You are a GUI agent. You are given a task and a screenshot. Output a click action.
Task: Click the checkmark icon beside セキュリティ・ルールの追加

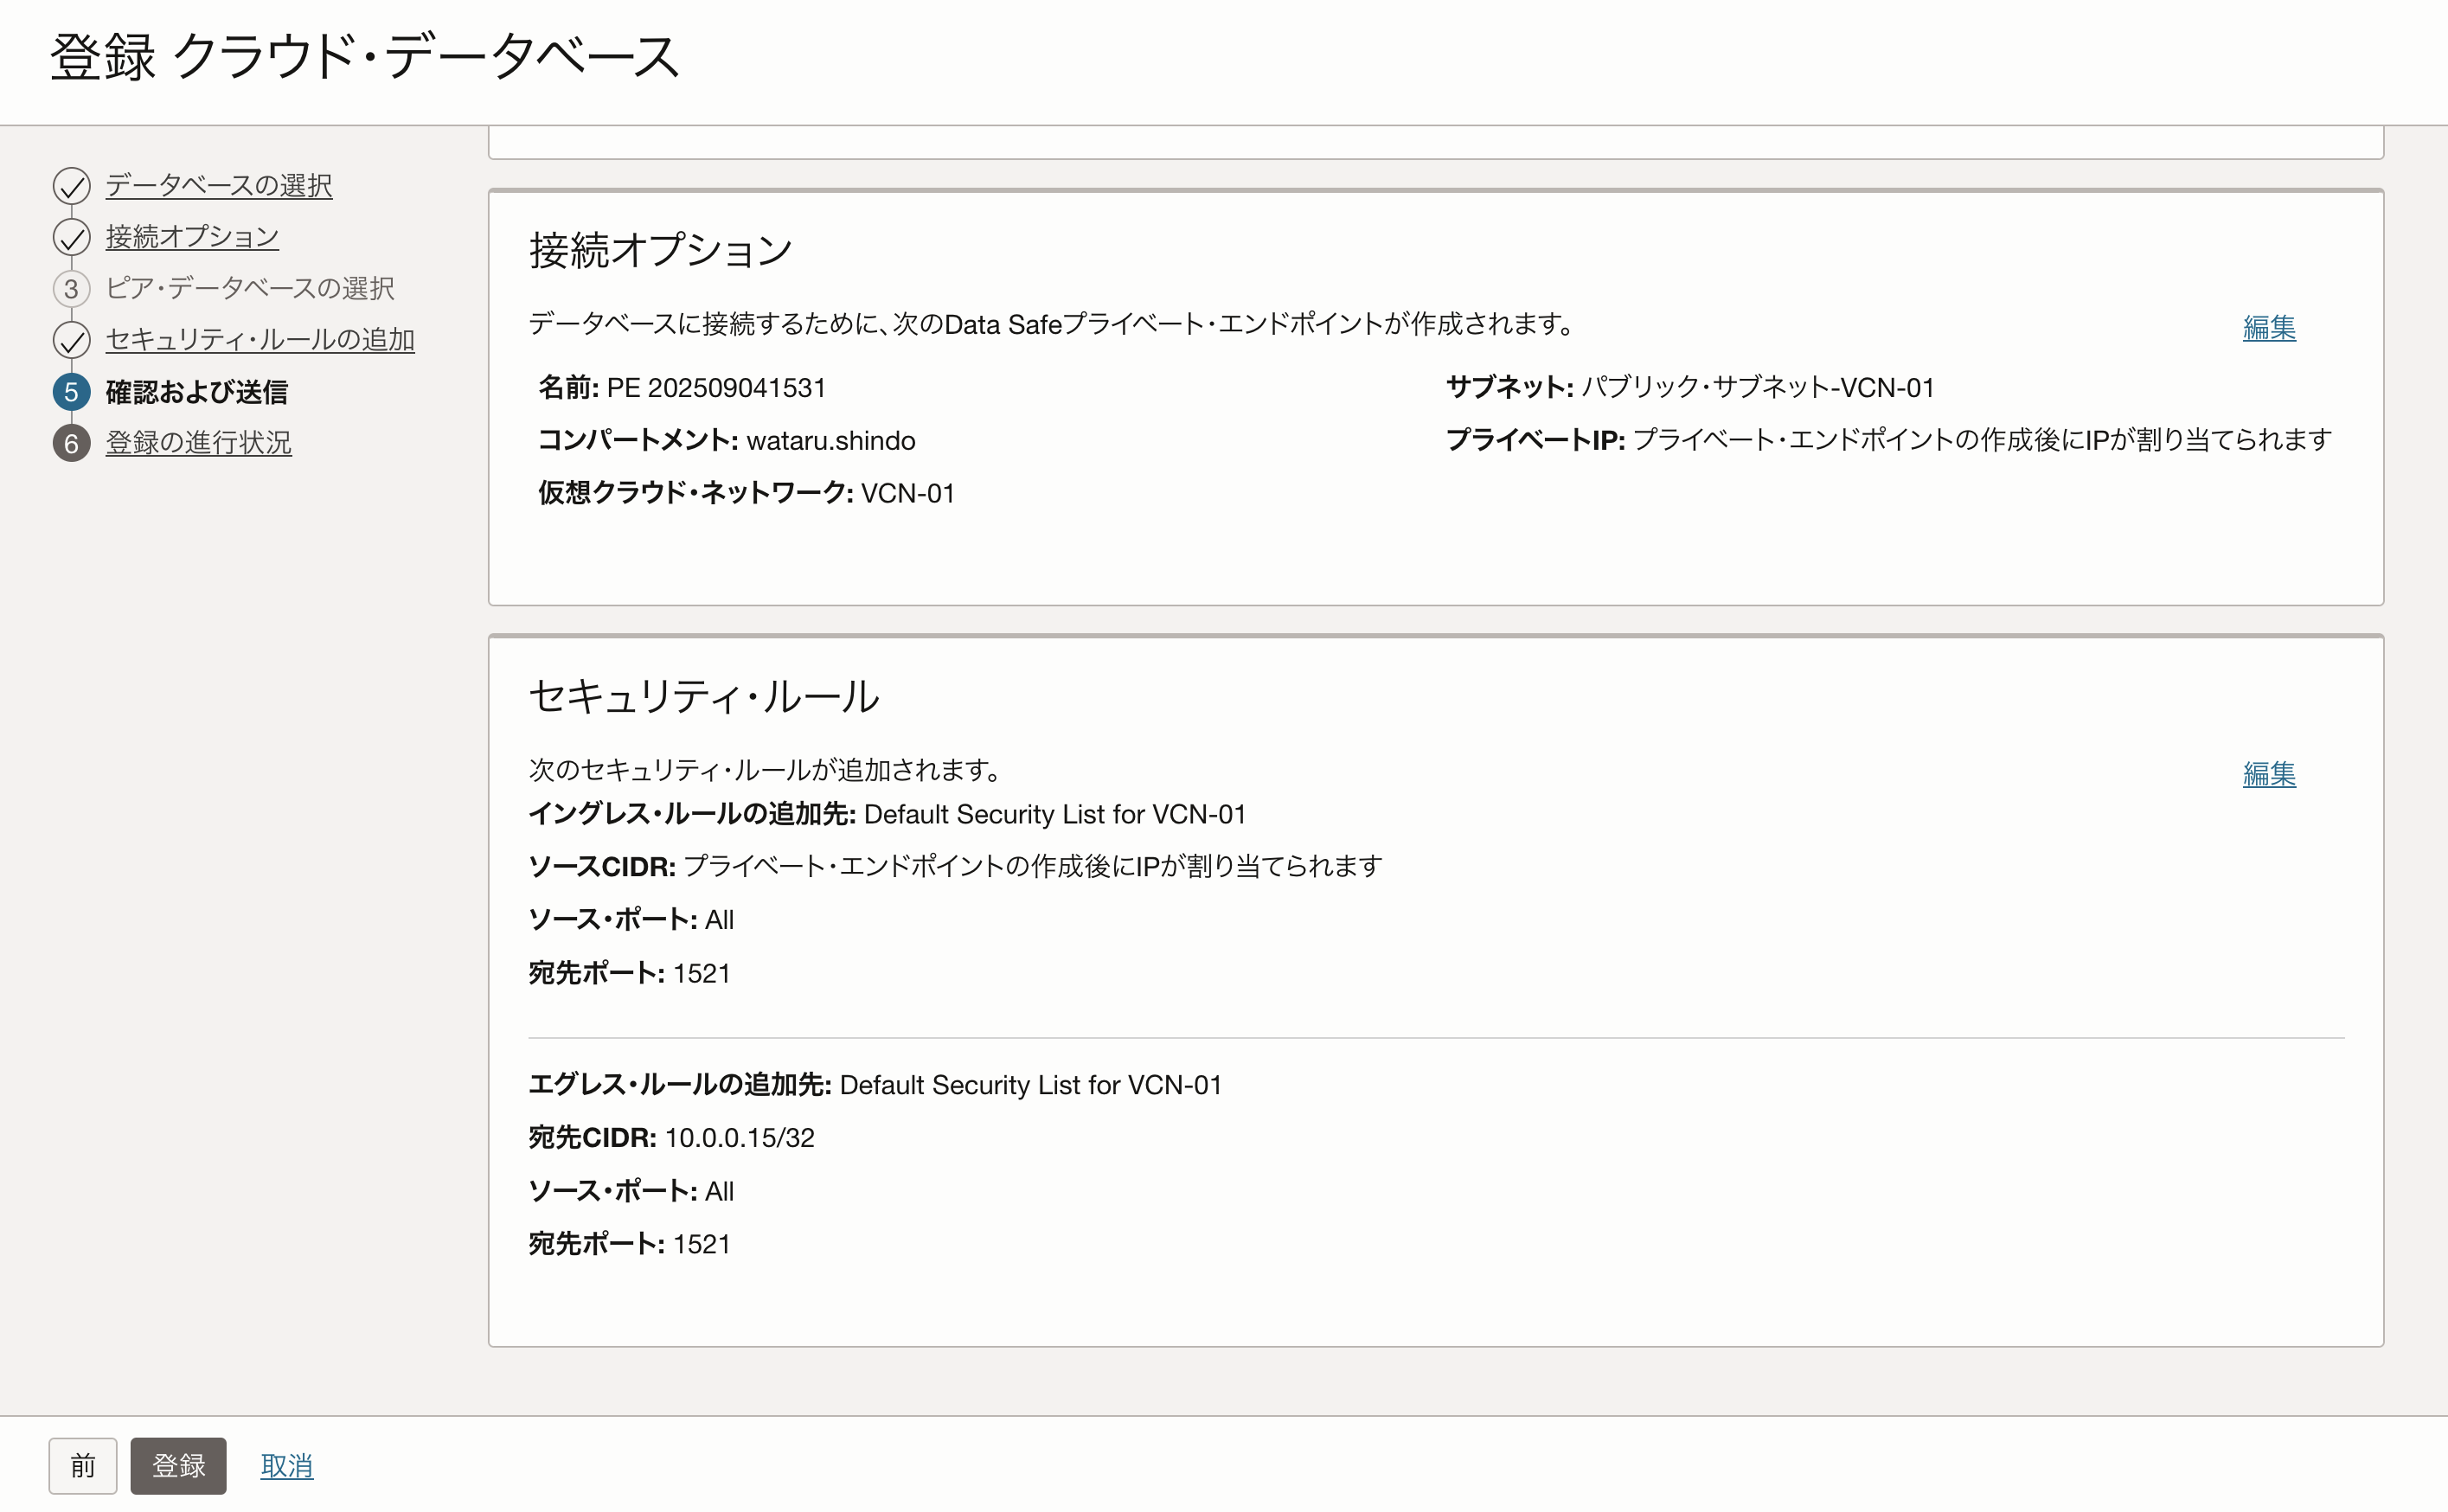pos(71,340)
